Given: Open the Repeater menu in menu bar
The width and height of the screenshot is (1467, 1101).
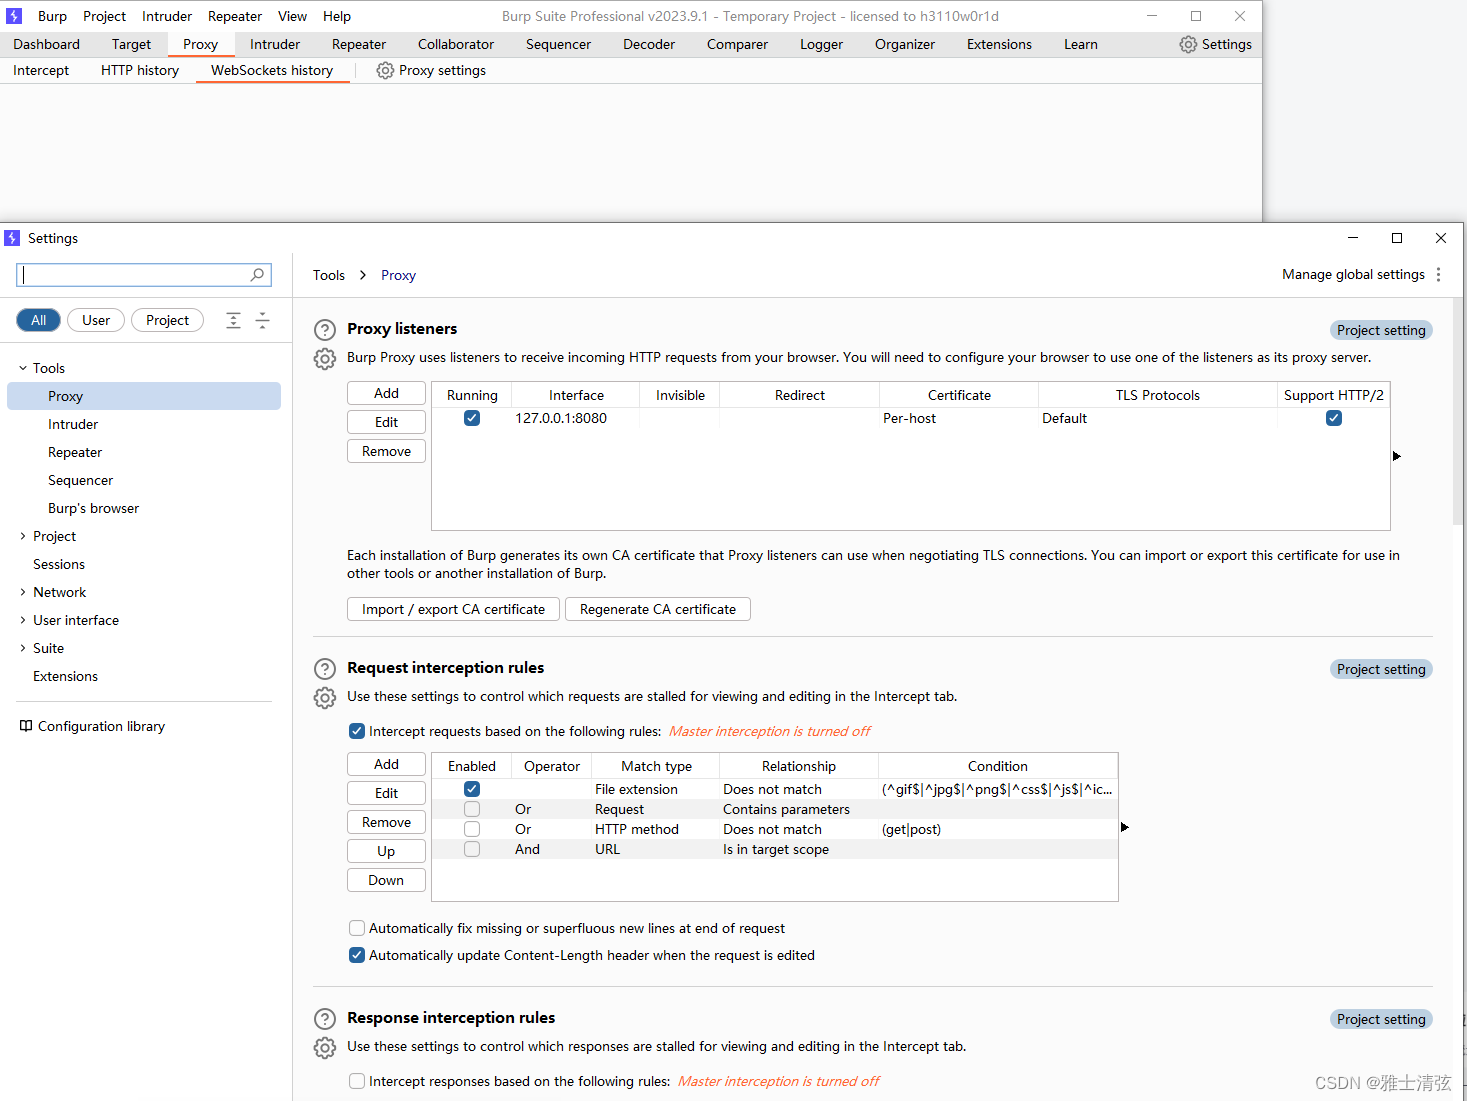Looking at the screenshot, I should [235, 16].
